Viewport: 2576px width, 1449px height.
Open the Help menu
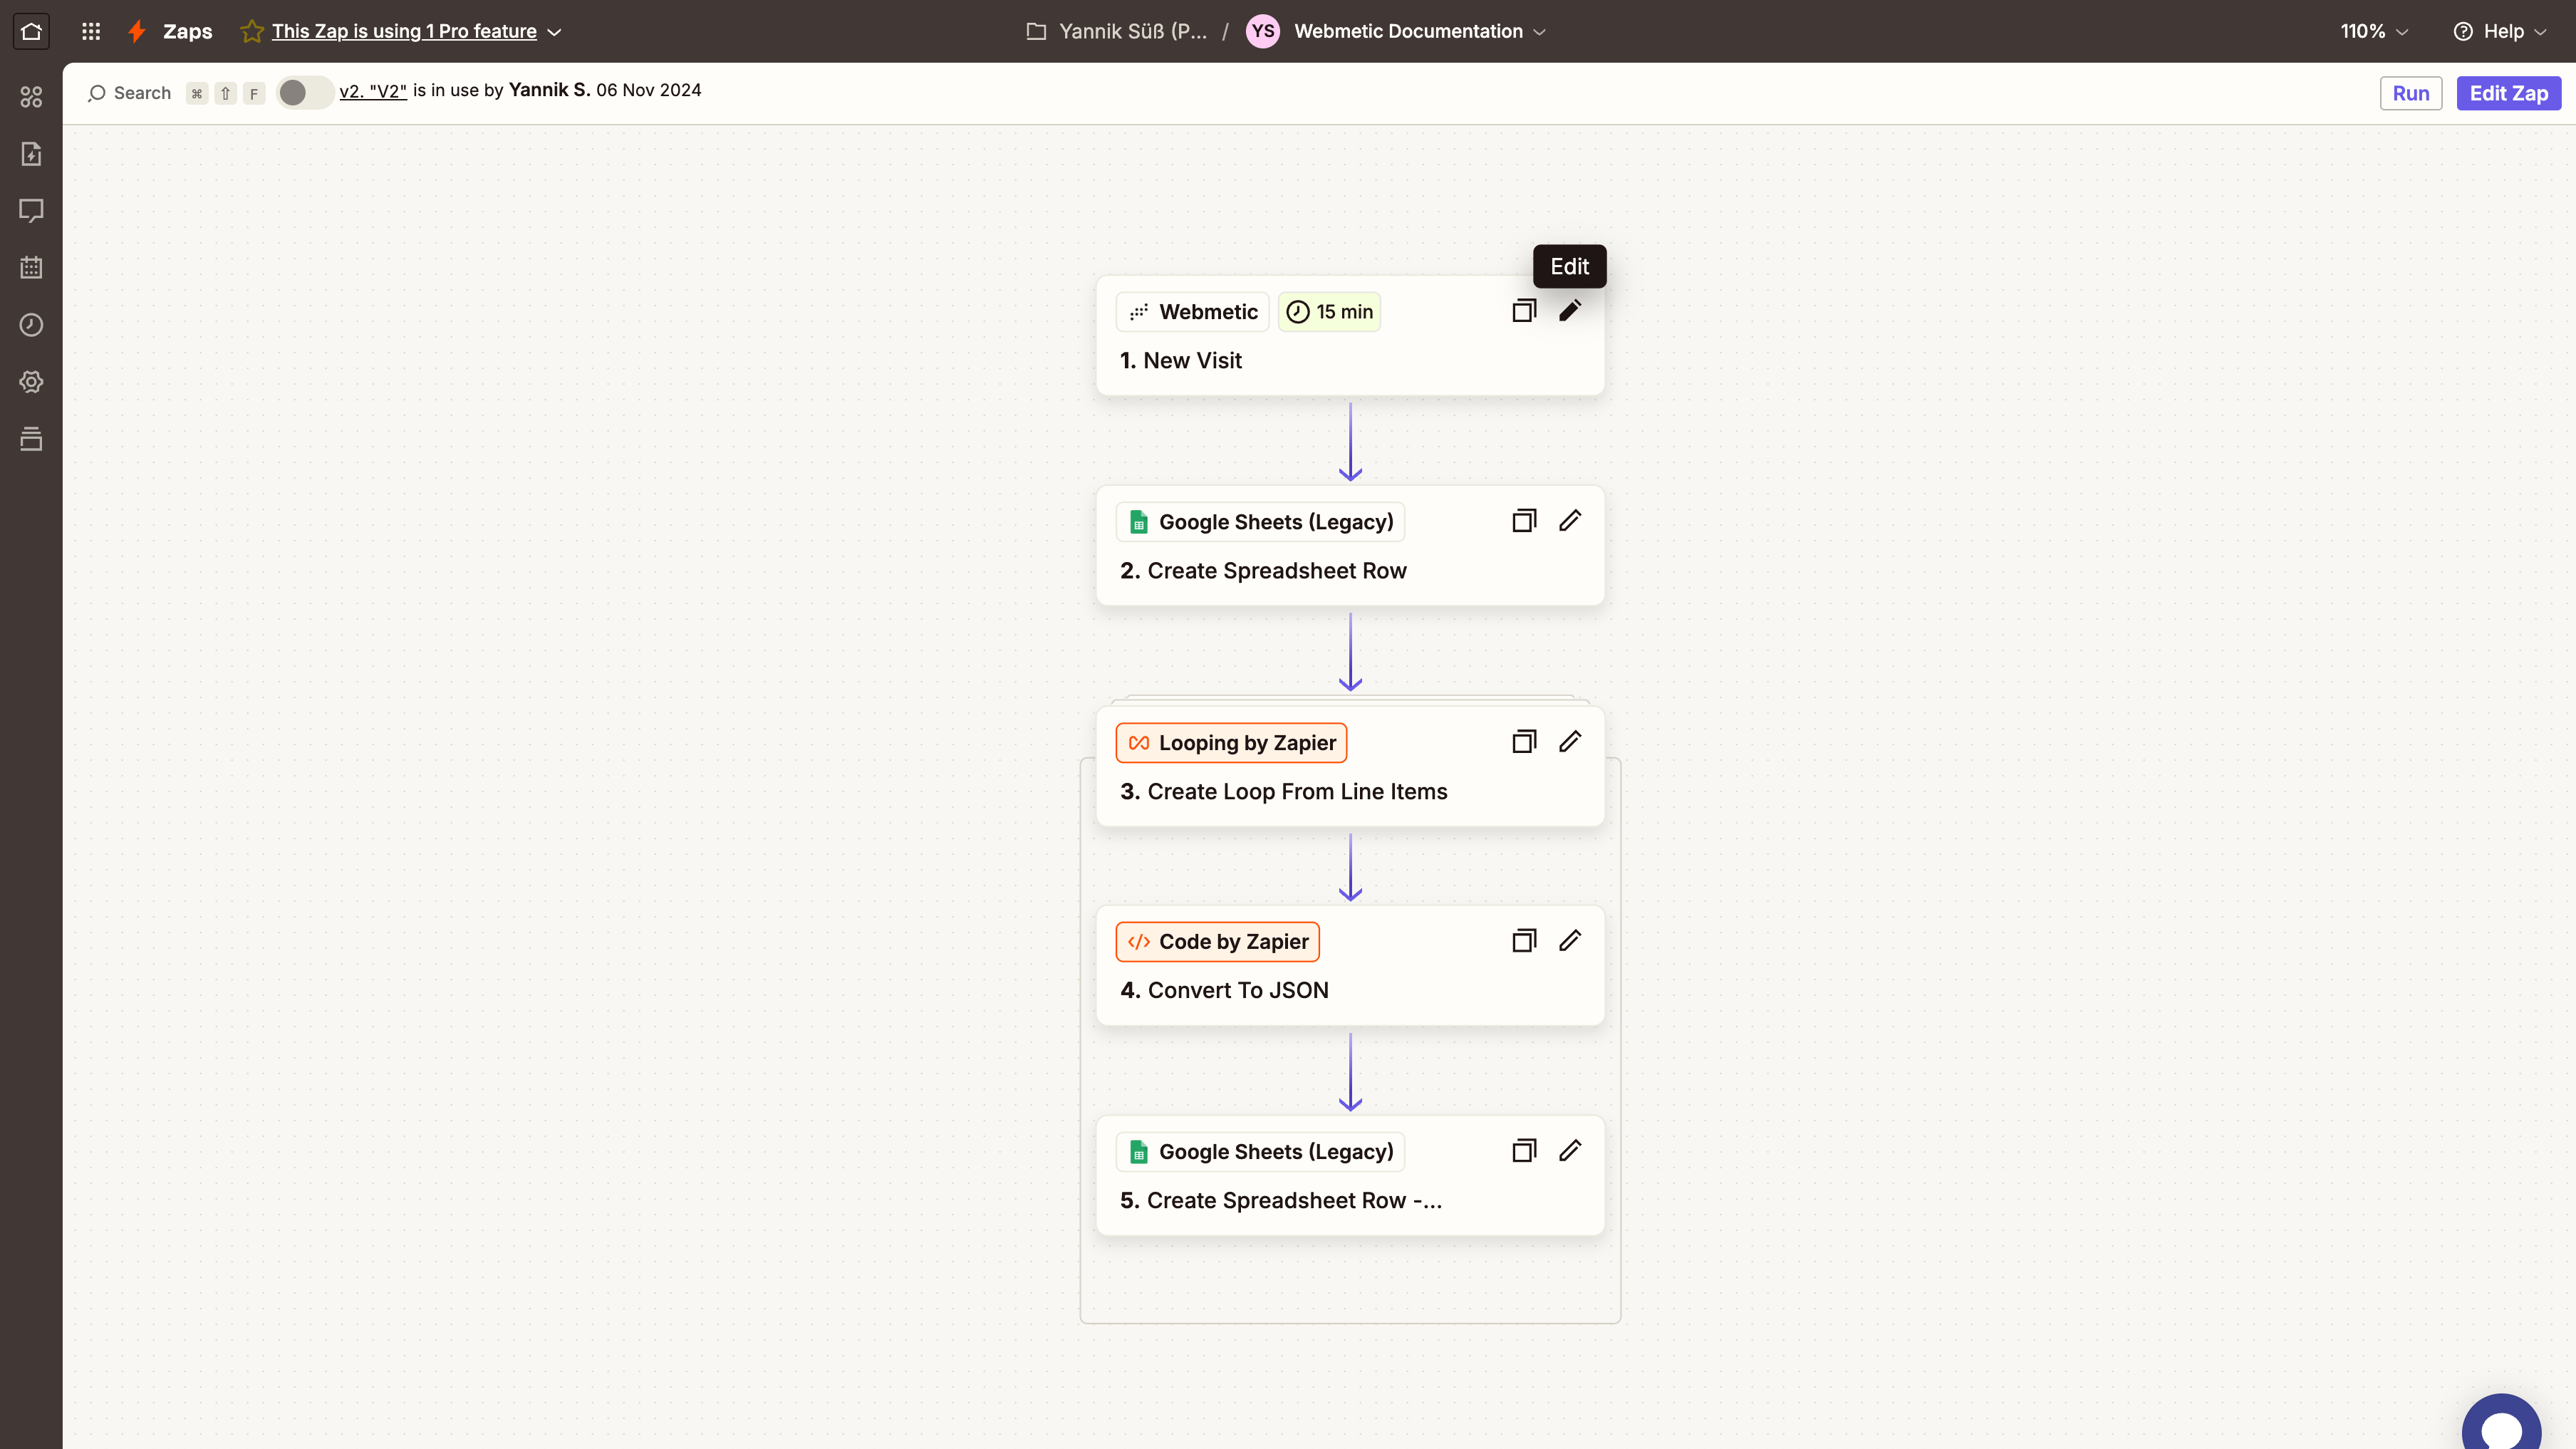pos(2500,31)
